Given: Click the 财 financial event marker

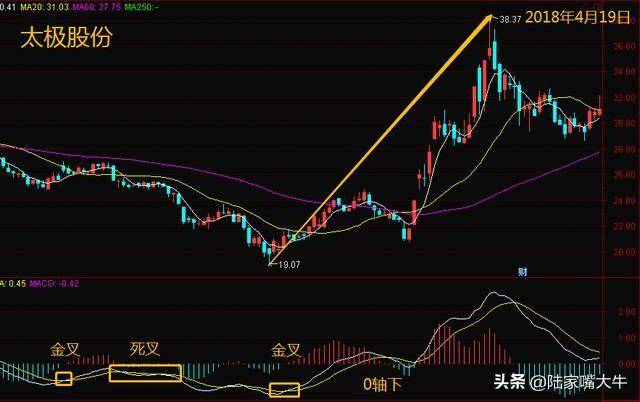Looking at the screenshot, I should click(522, 272).
